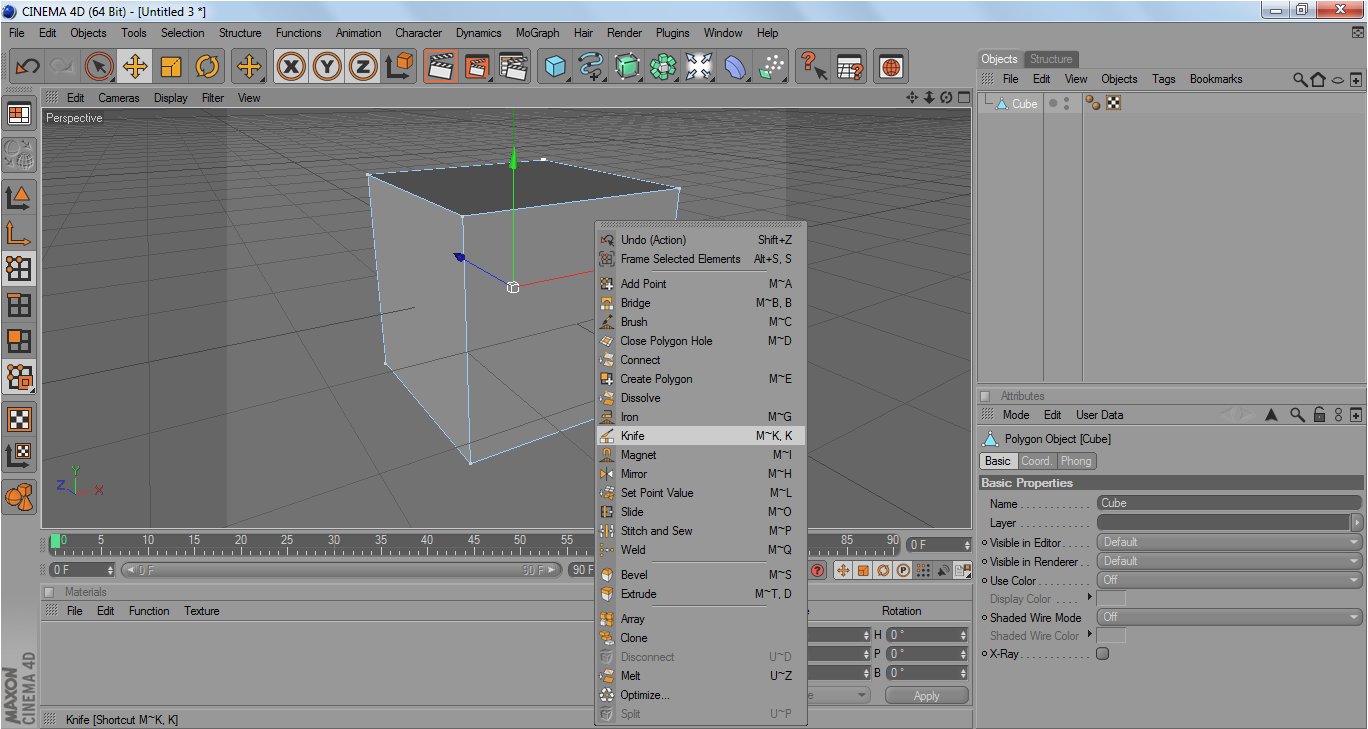Screen dimensions: 1368x729
Task: Toggle the X axis lock button
Action: pos(290,67)
